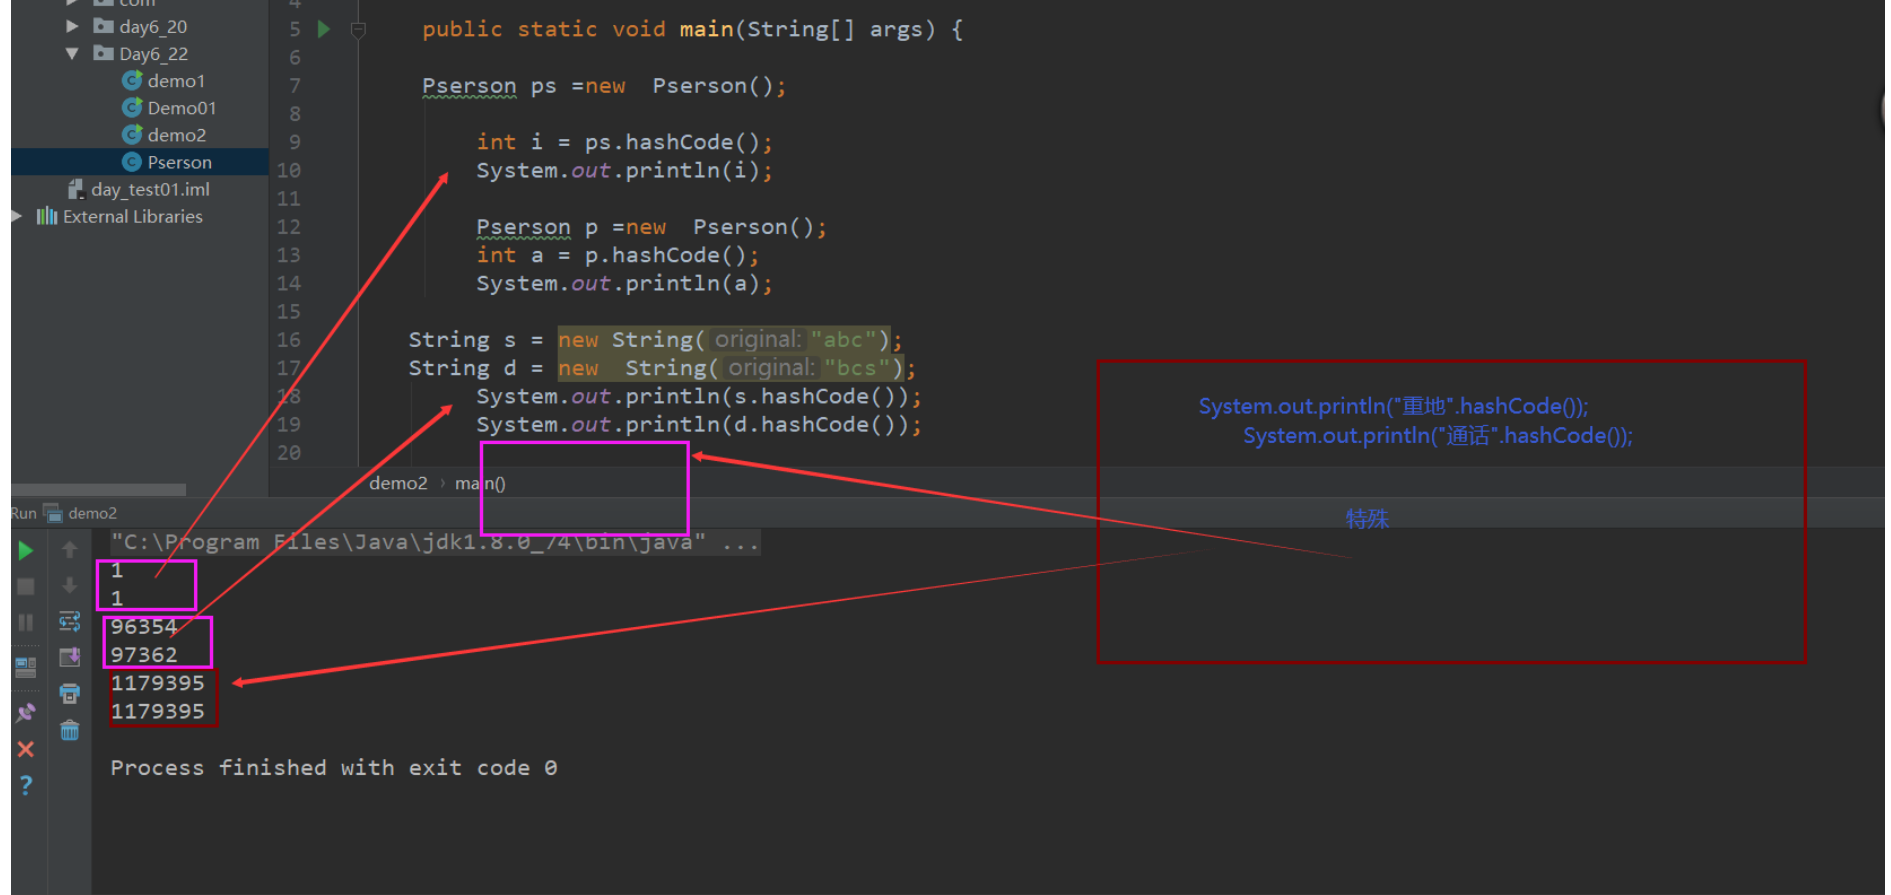1891x895 pixels.
Task: Click the Stop process square icon
Action: coord(26,586)
